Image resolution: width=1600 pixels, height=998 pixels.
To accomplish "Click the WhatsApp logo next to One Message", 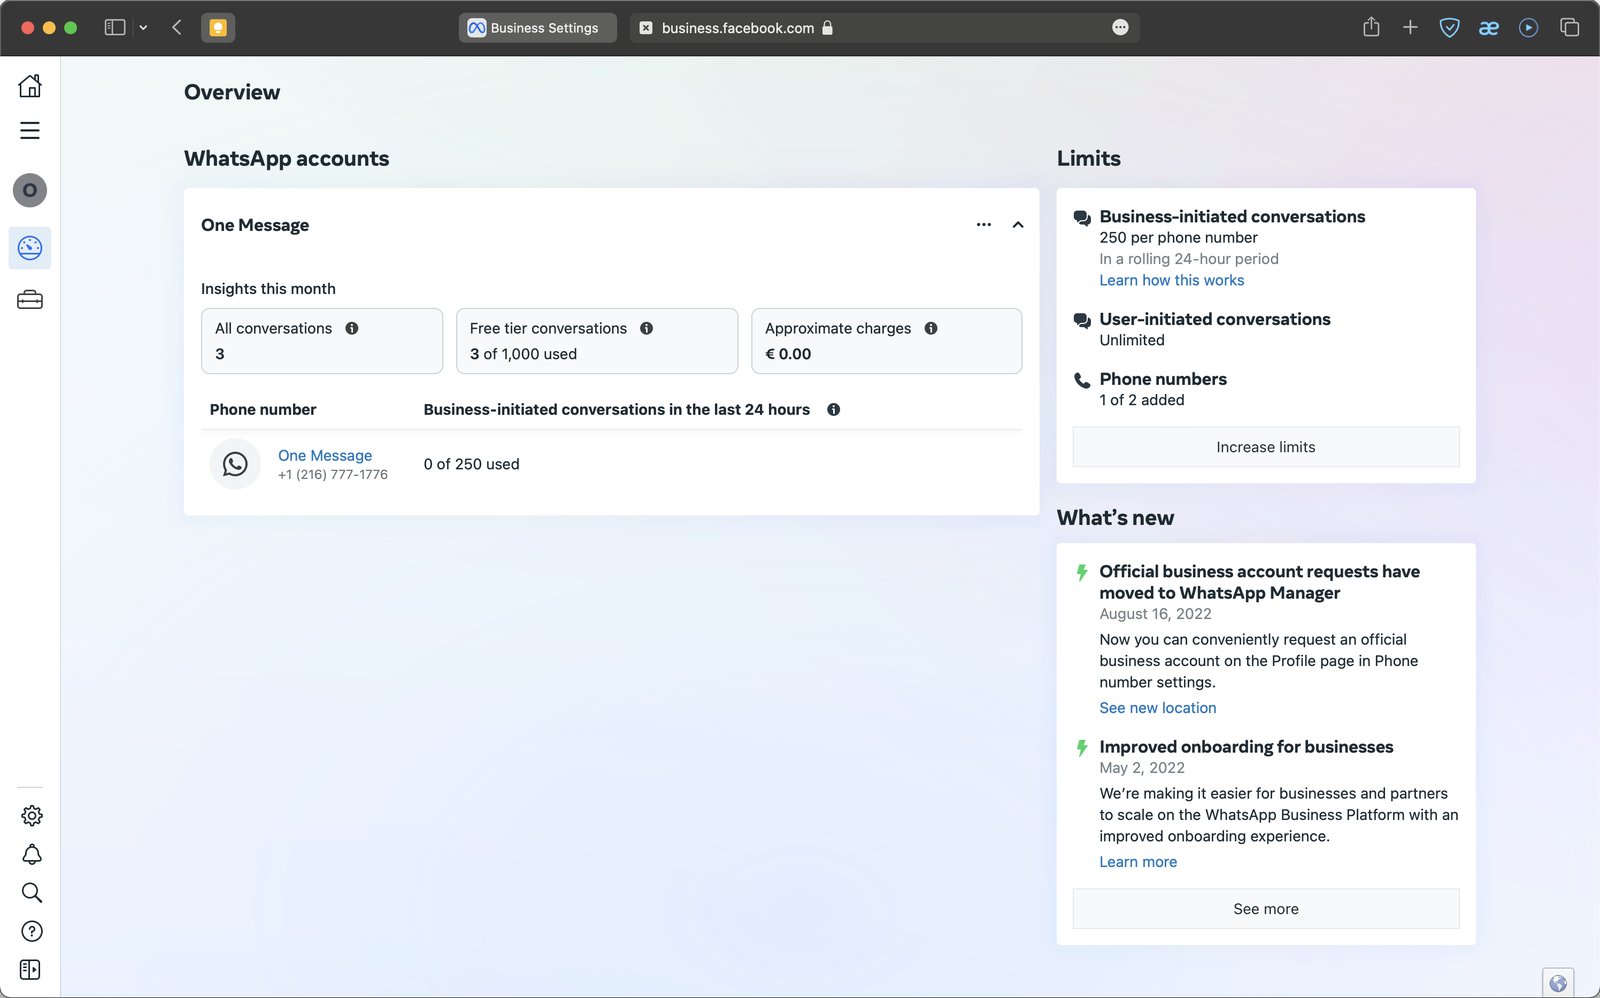I will [x=235, y=464].
